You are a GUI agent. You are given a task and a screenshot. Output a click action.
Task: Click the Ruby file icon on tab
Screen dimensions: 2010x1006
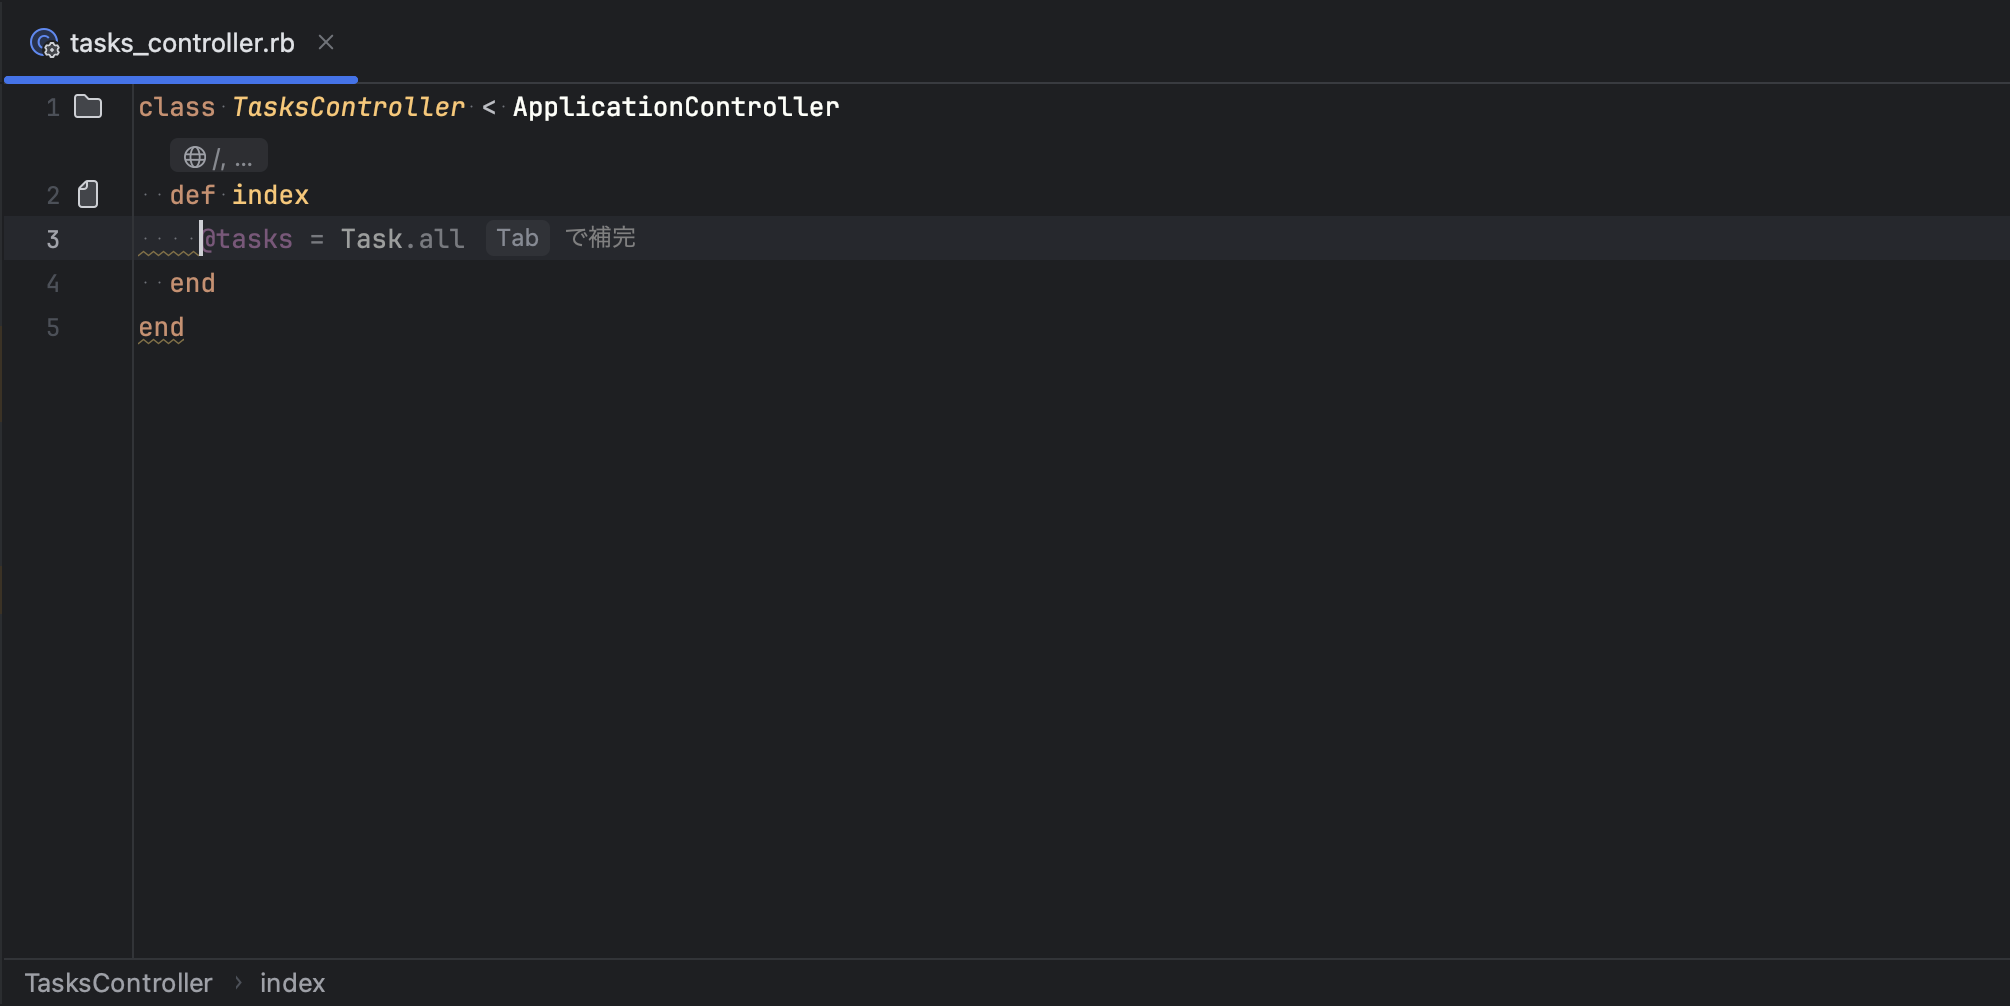(44, 43)
